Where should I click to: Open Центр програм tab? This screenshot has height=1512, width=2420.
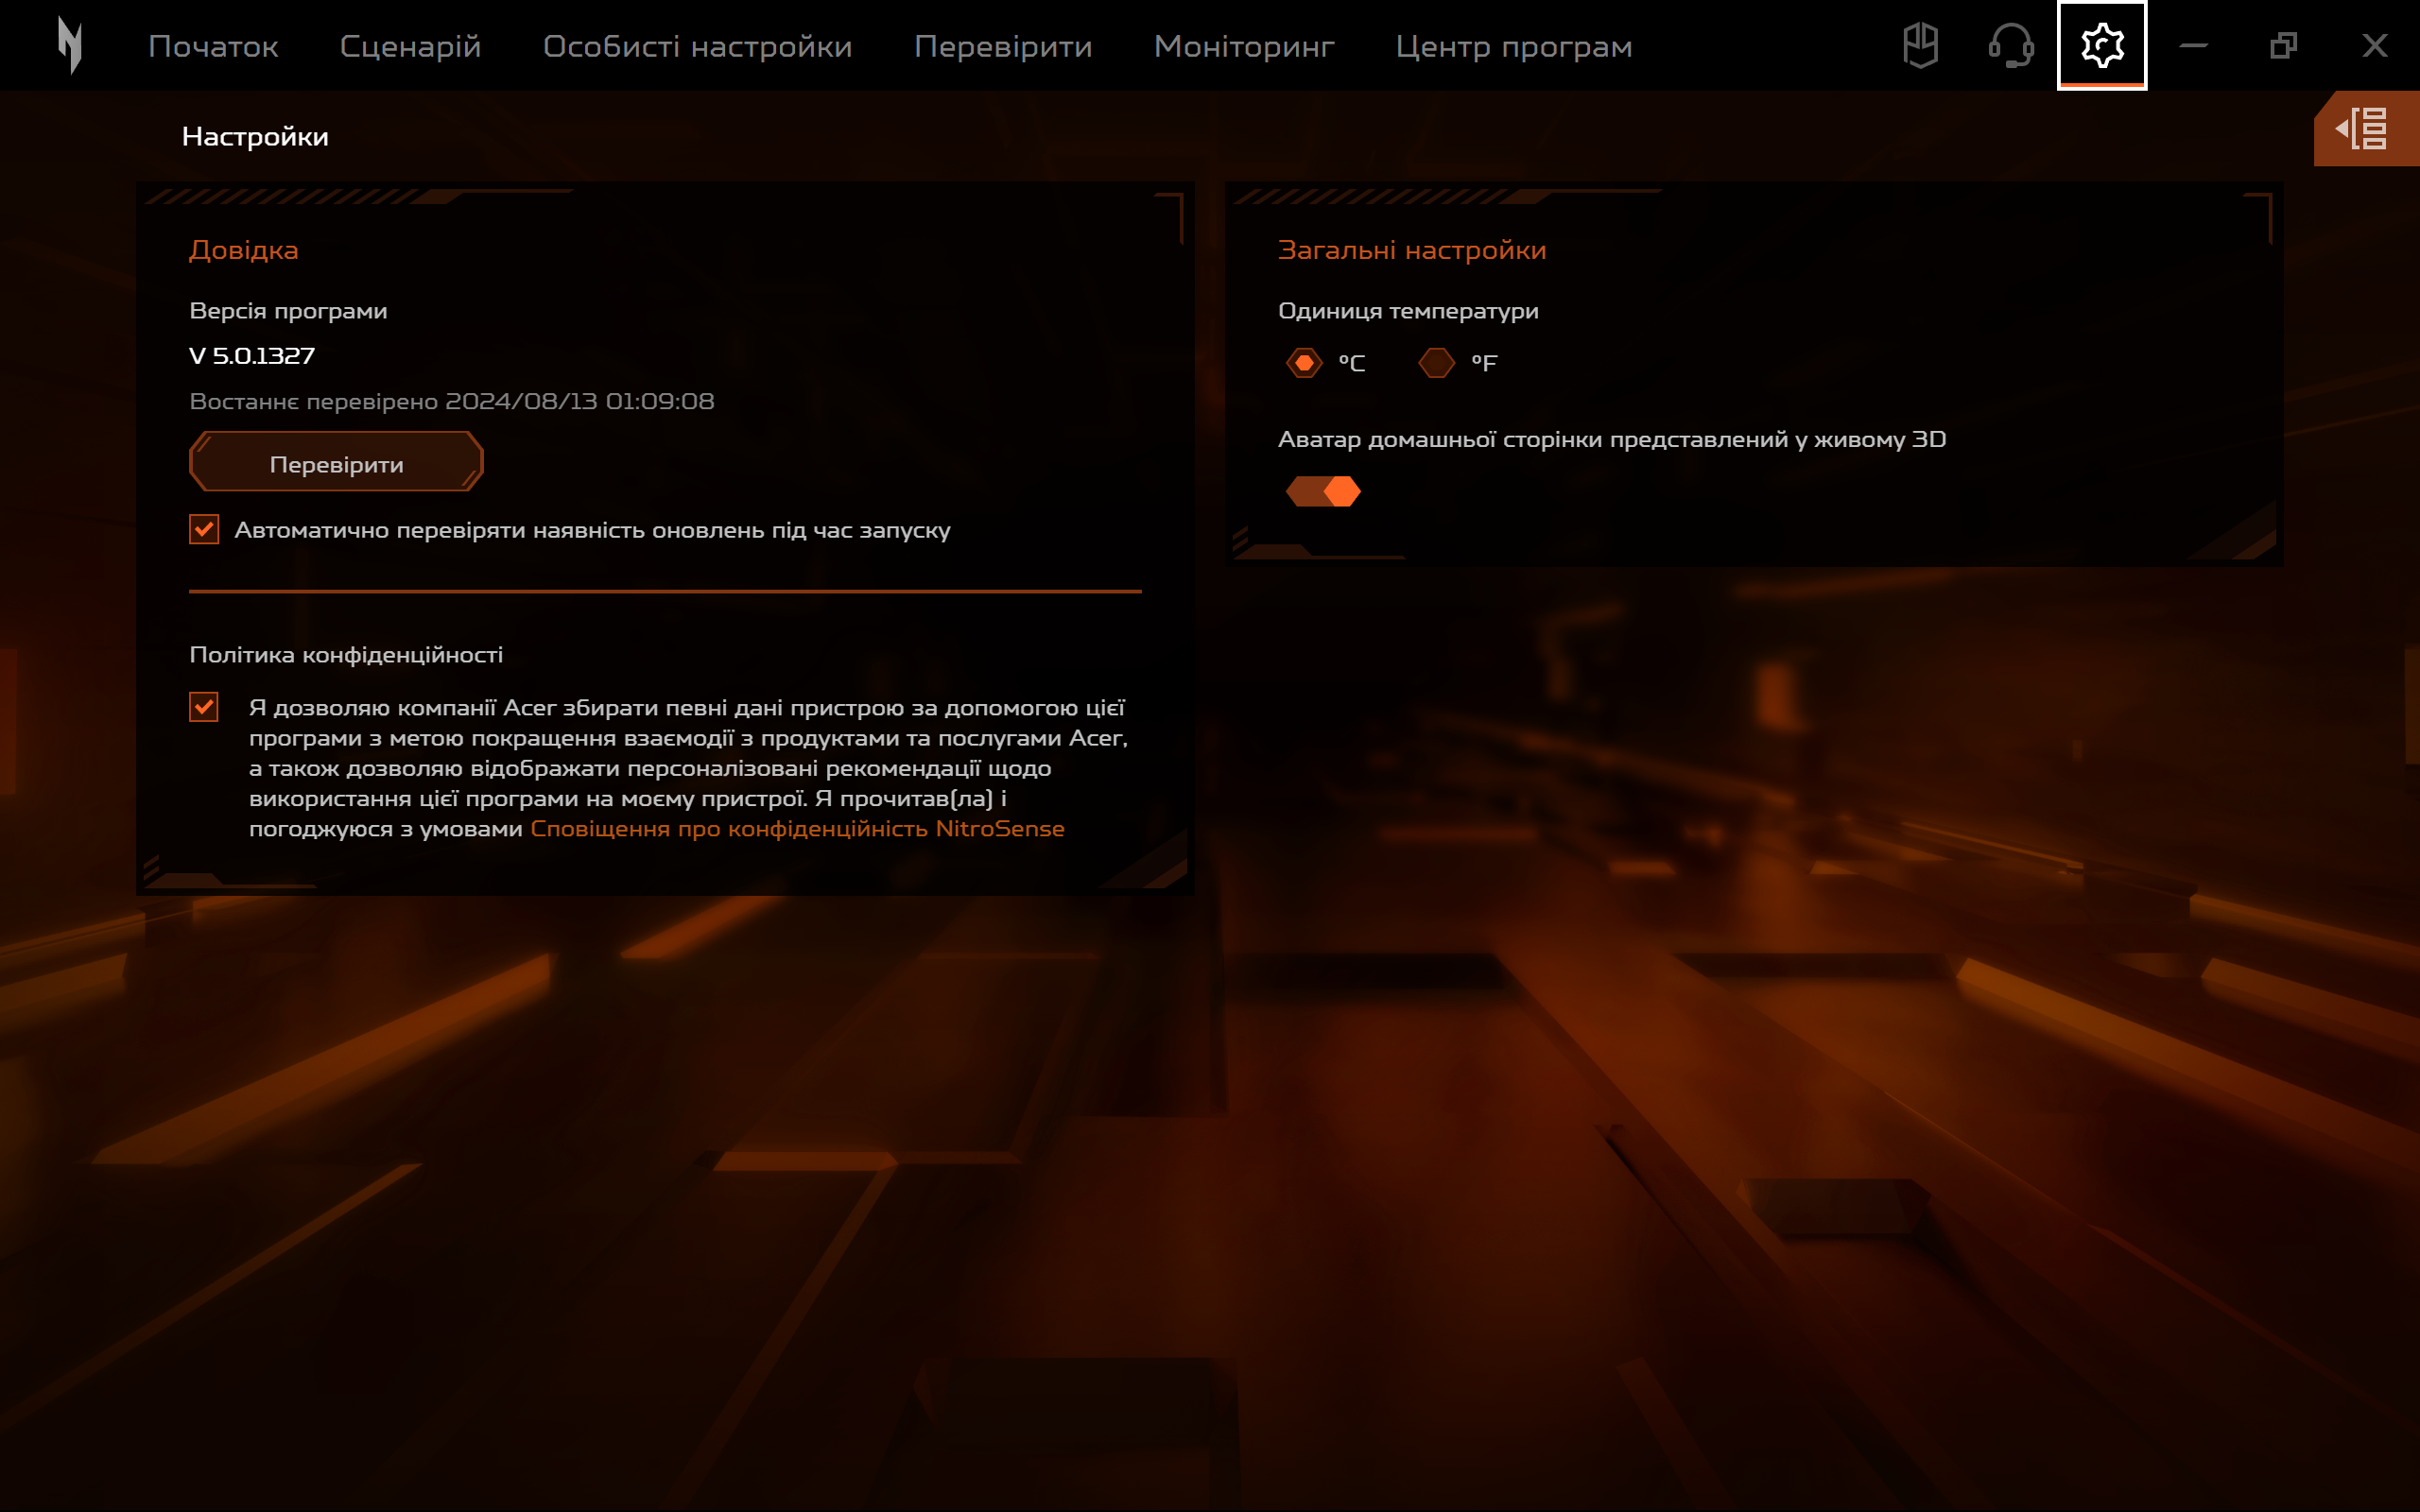(1513, 46)
